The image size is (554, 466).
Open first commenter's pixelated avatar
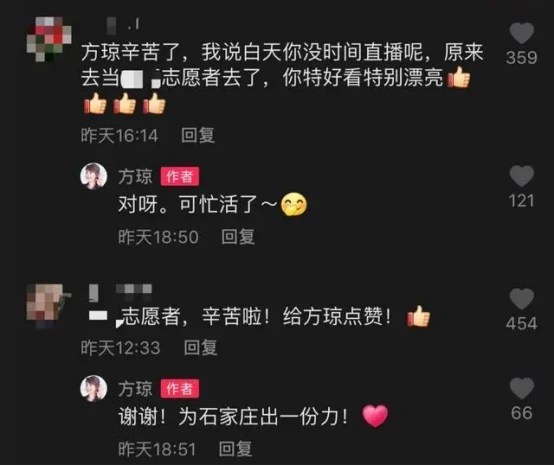tap(49, 39)
